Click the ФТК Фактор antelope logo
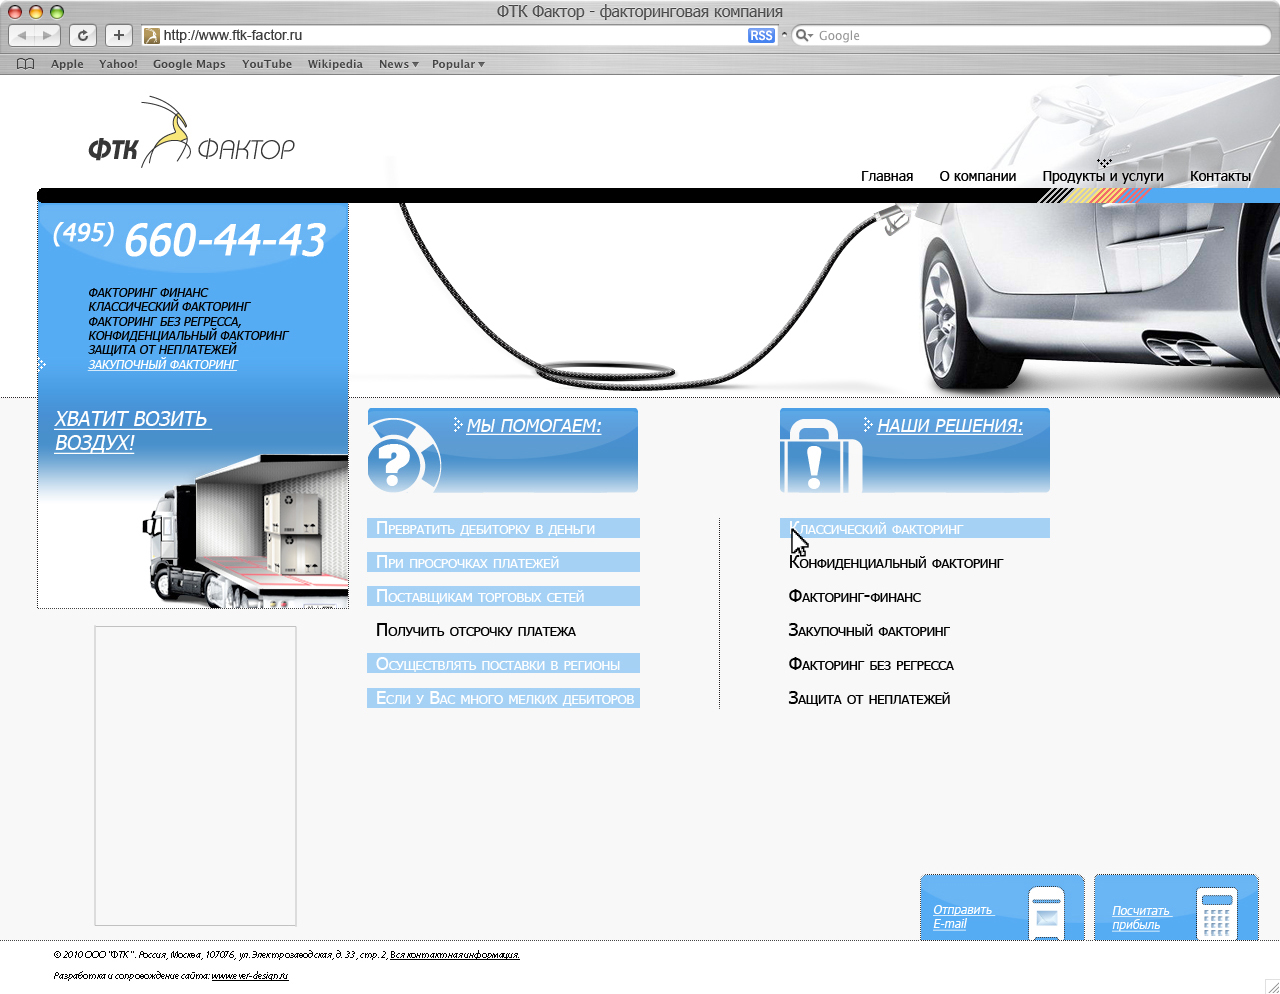 pyautogui.click(x=191, y=131)
